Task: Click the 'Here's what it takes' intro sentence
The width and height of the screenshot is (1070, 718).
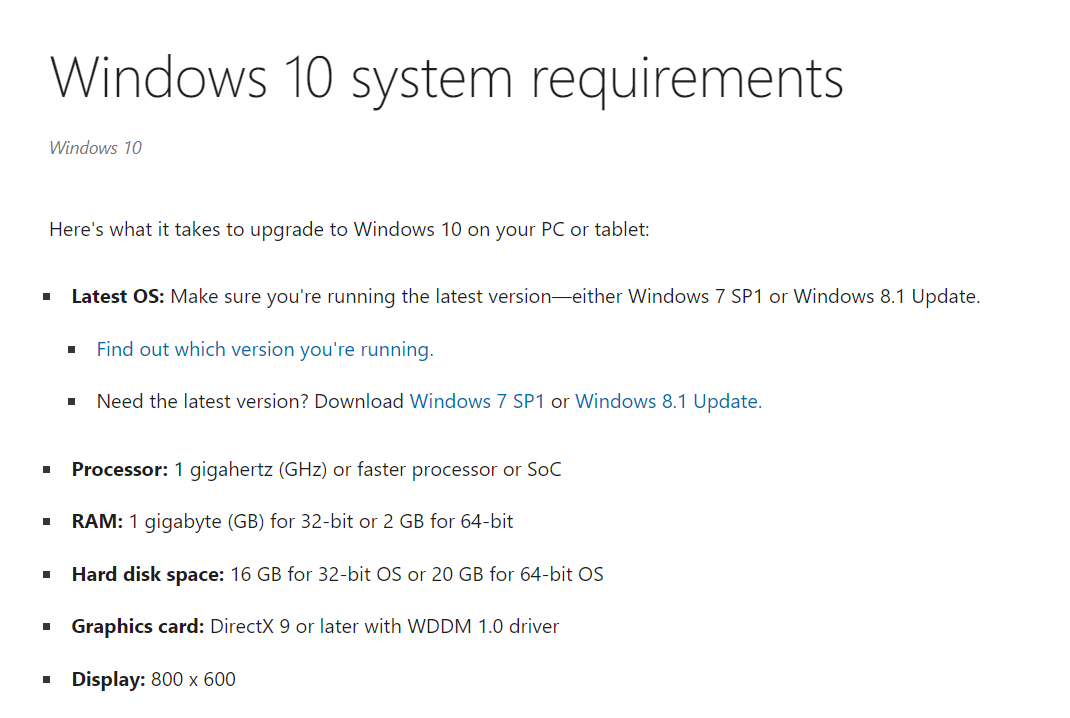Action: tap(349, 229)
